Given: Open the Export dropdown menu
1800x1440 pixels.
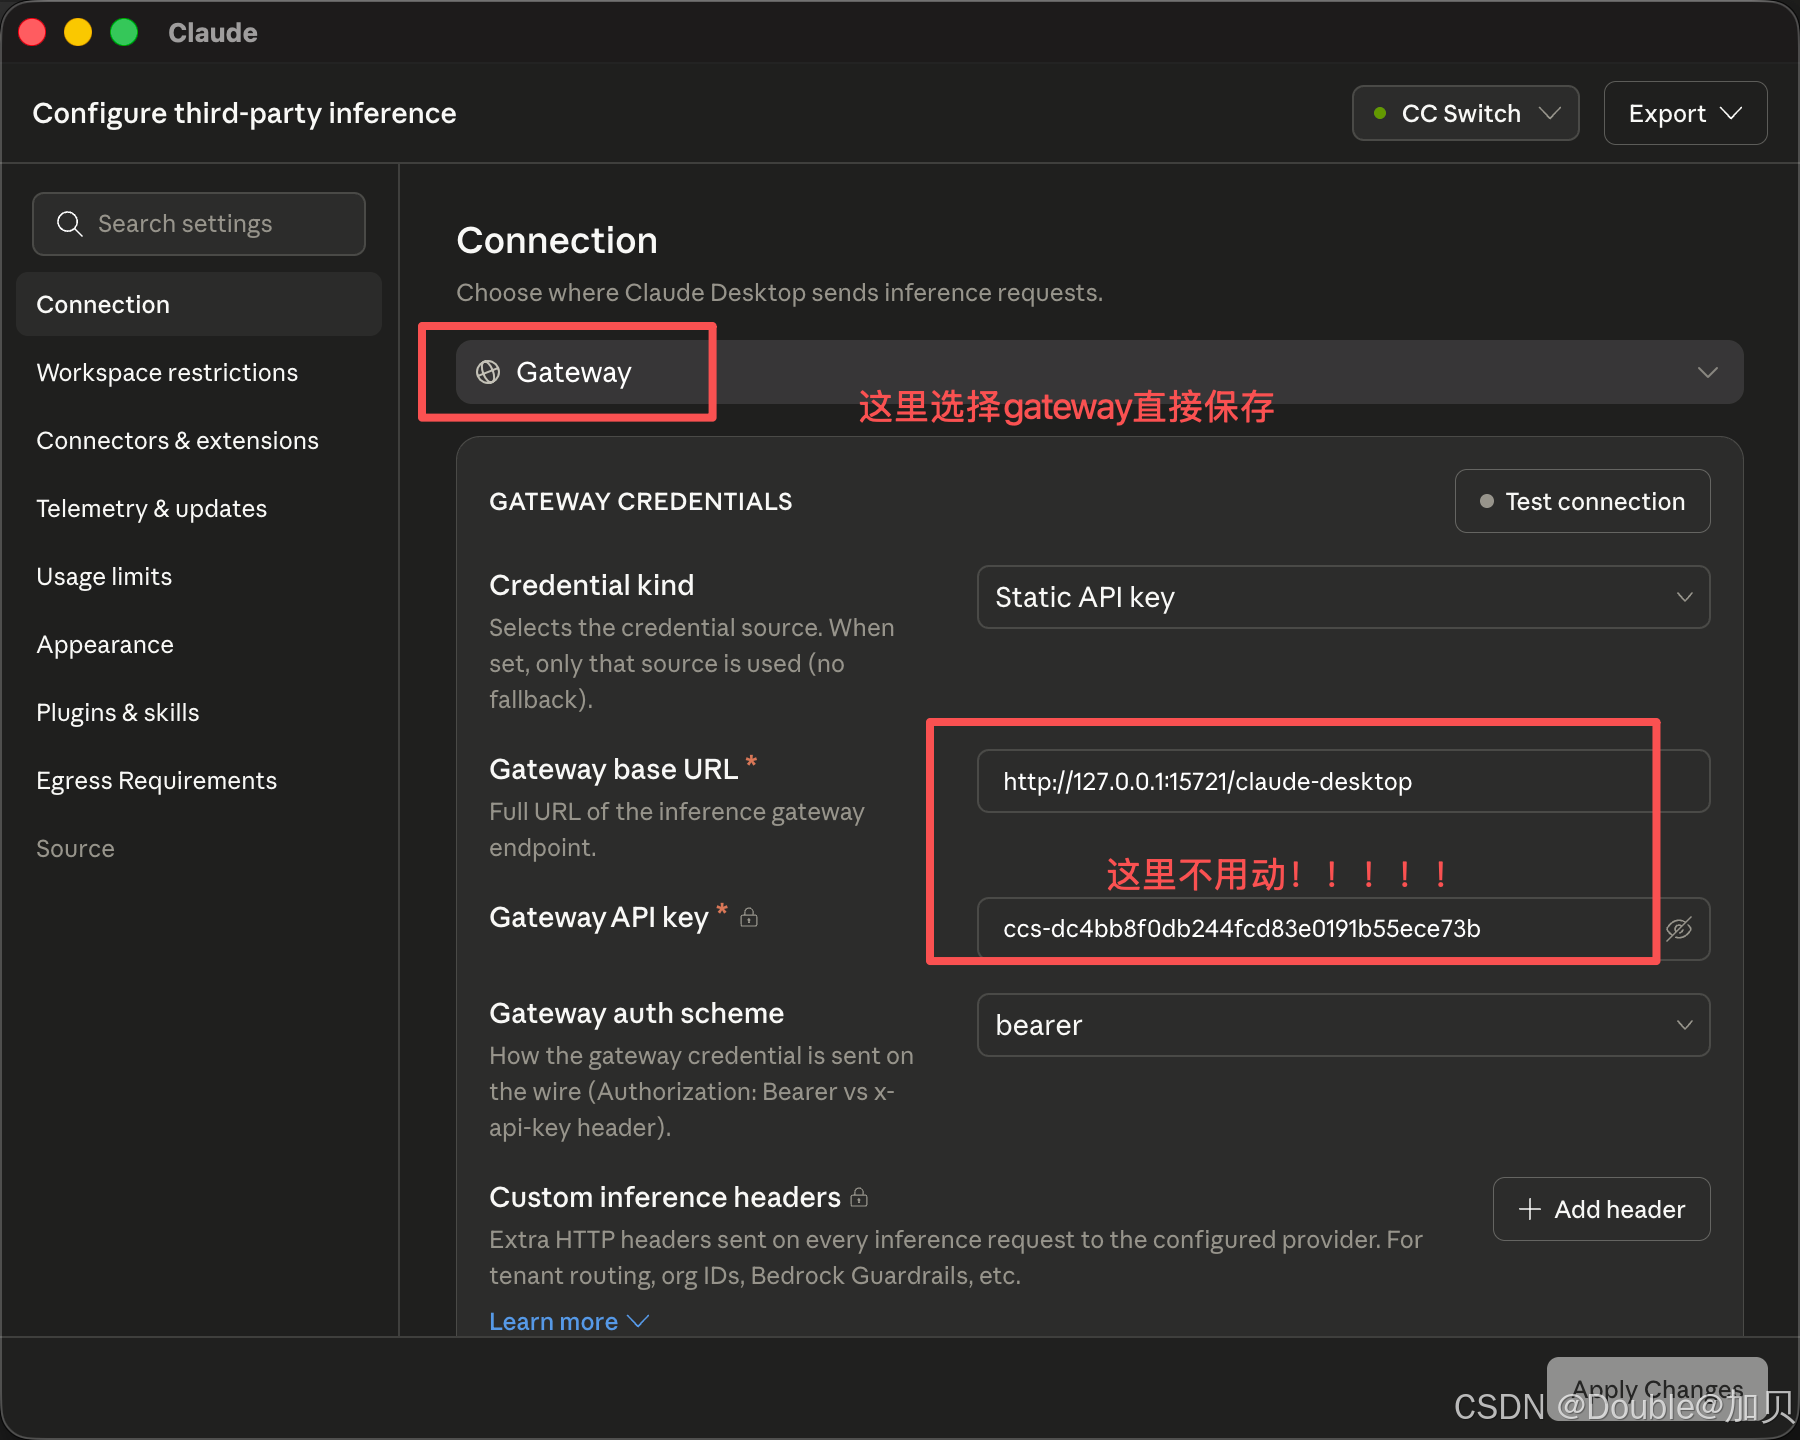Looking at the screenshot, I should coord(1685,113).
